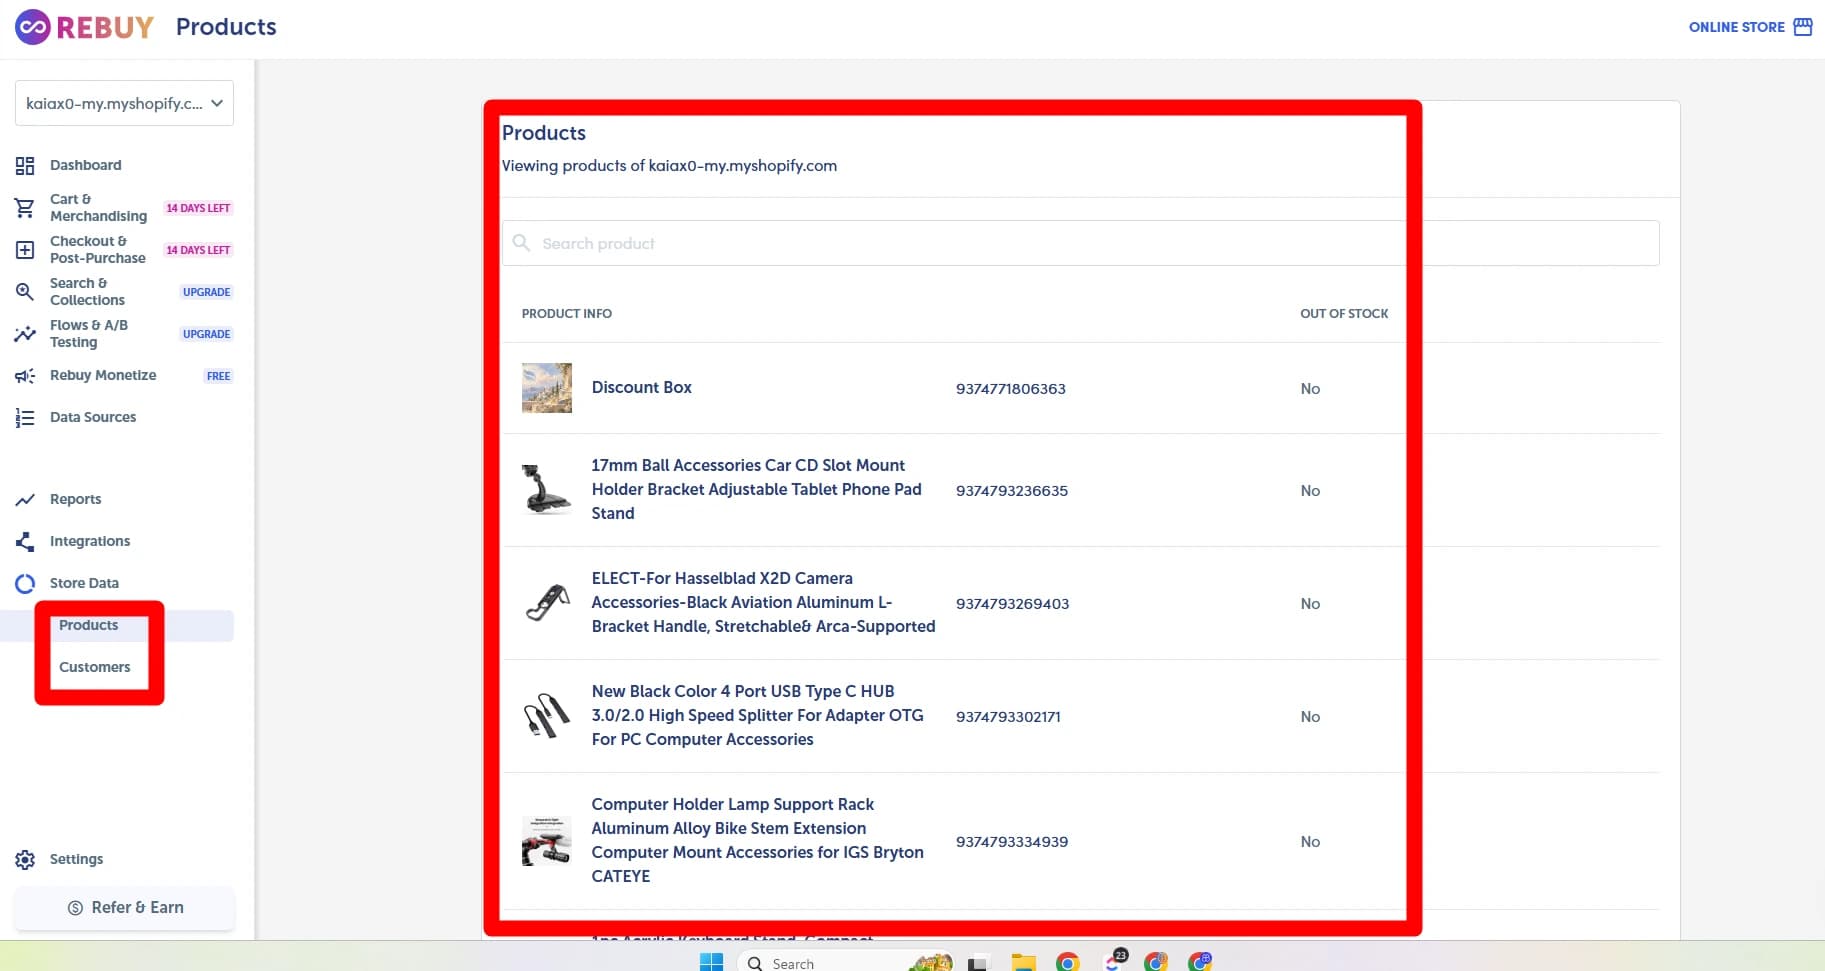This screenshot has height=971, width=1825.
Task: Click the search magnifier in product search
Action: click(x=521, y=243)
